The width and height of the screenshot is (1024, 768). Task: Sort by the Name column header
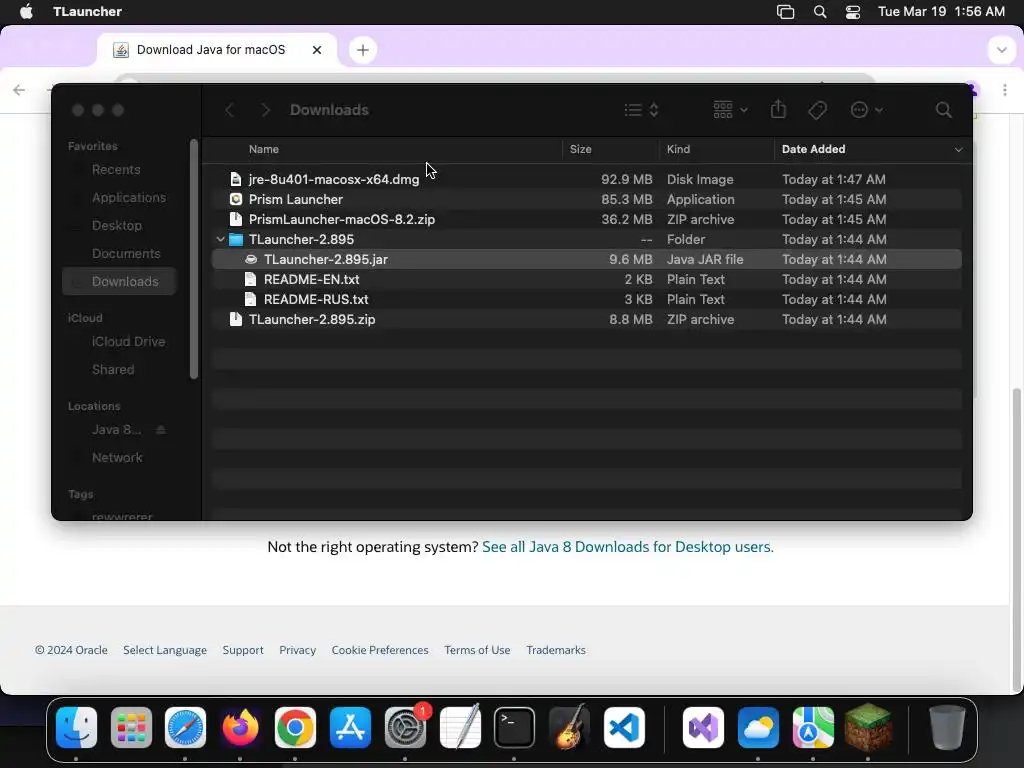tap(263, 150)
